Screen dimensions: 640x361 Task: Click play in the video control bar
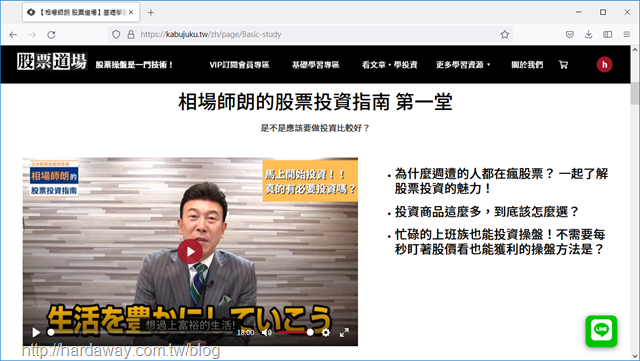pyautogui.click(x=36, y=333)
